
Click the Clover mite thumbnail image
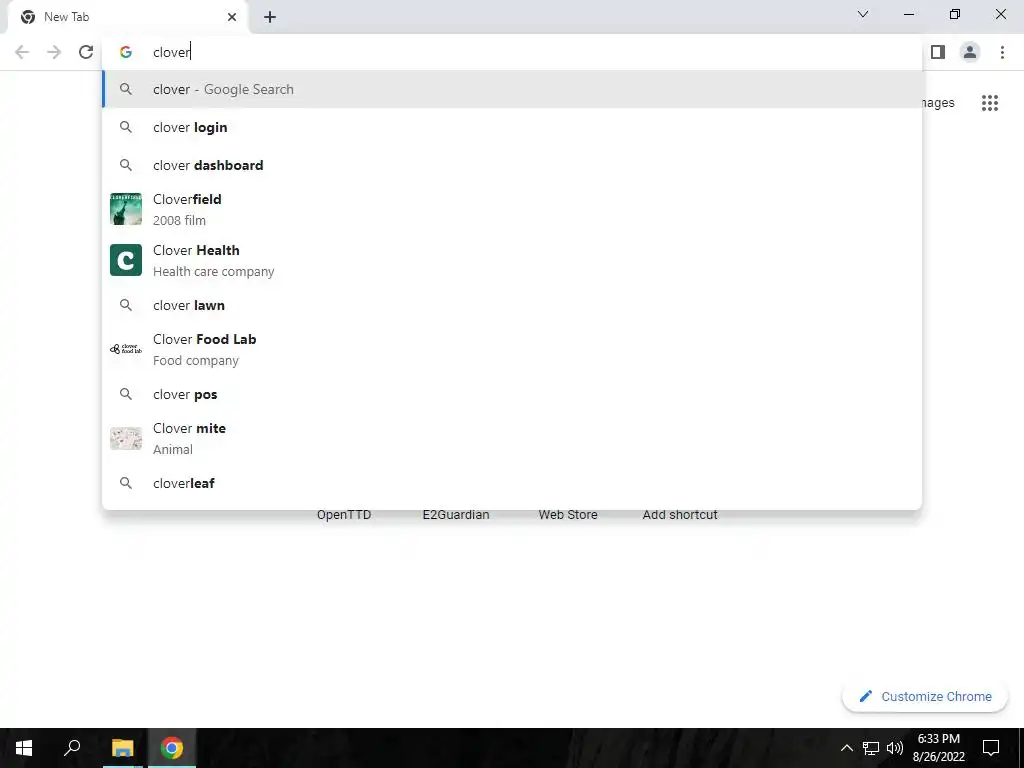[x=126, y=438]
